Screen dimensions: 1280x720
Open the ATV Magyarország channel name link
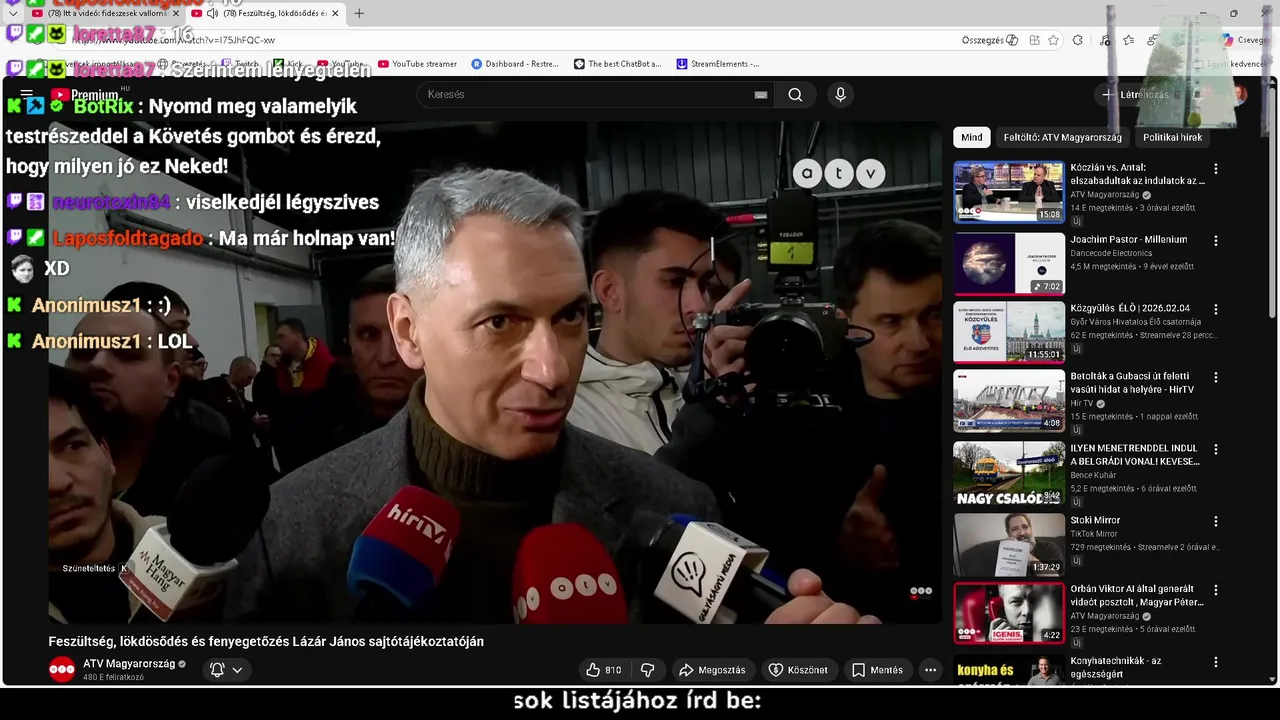tap(129, 664)
